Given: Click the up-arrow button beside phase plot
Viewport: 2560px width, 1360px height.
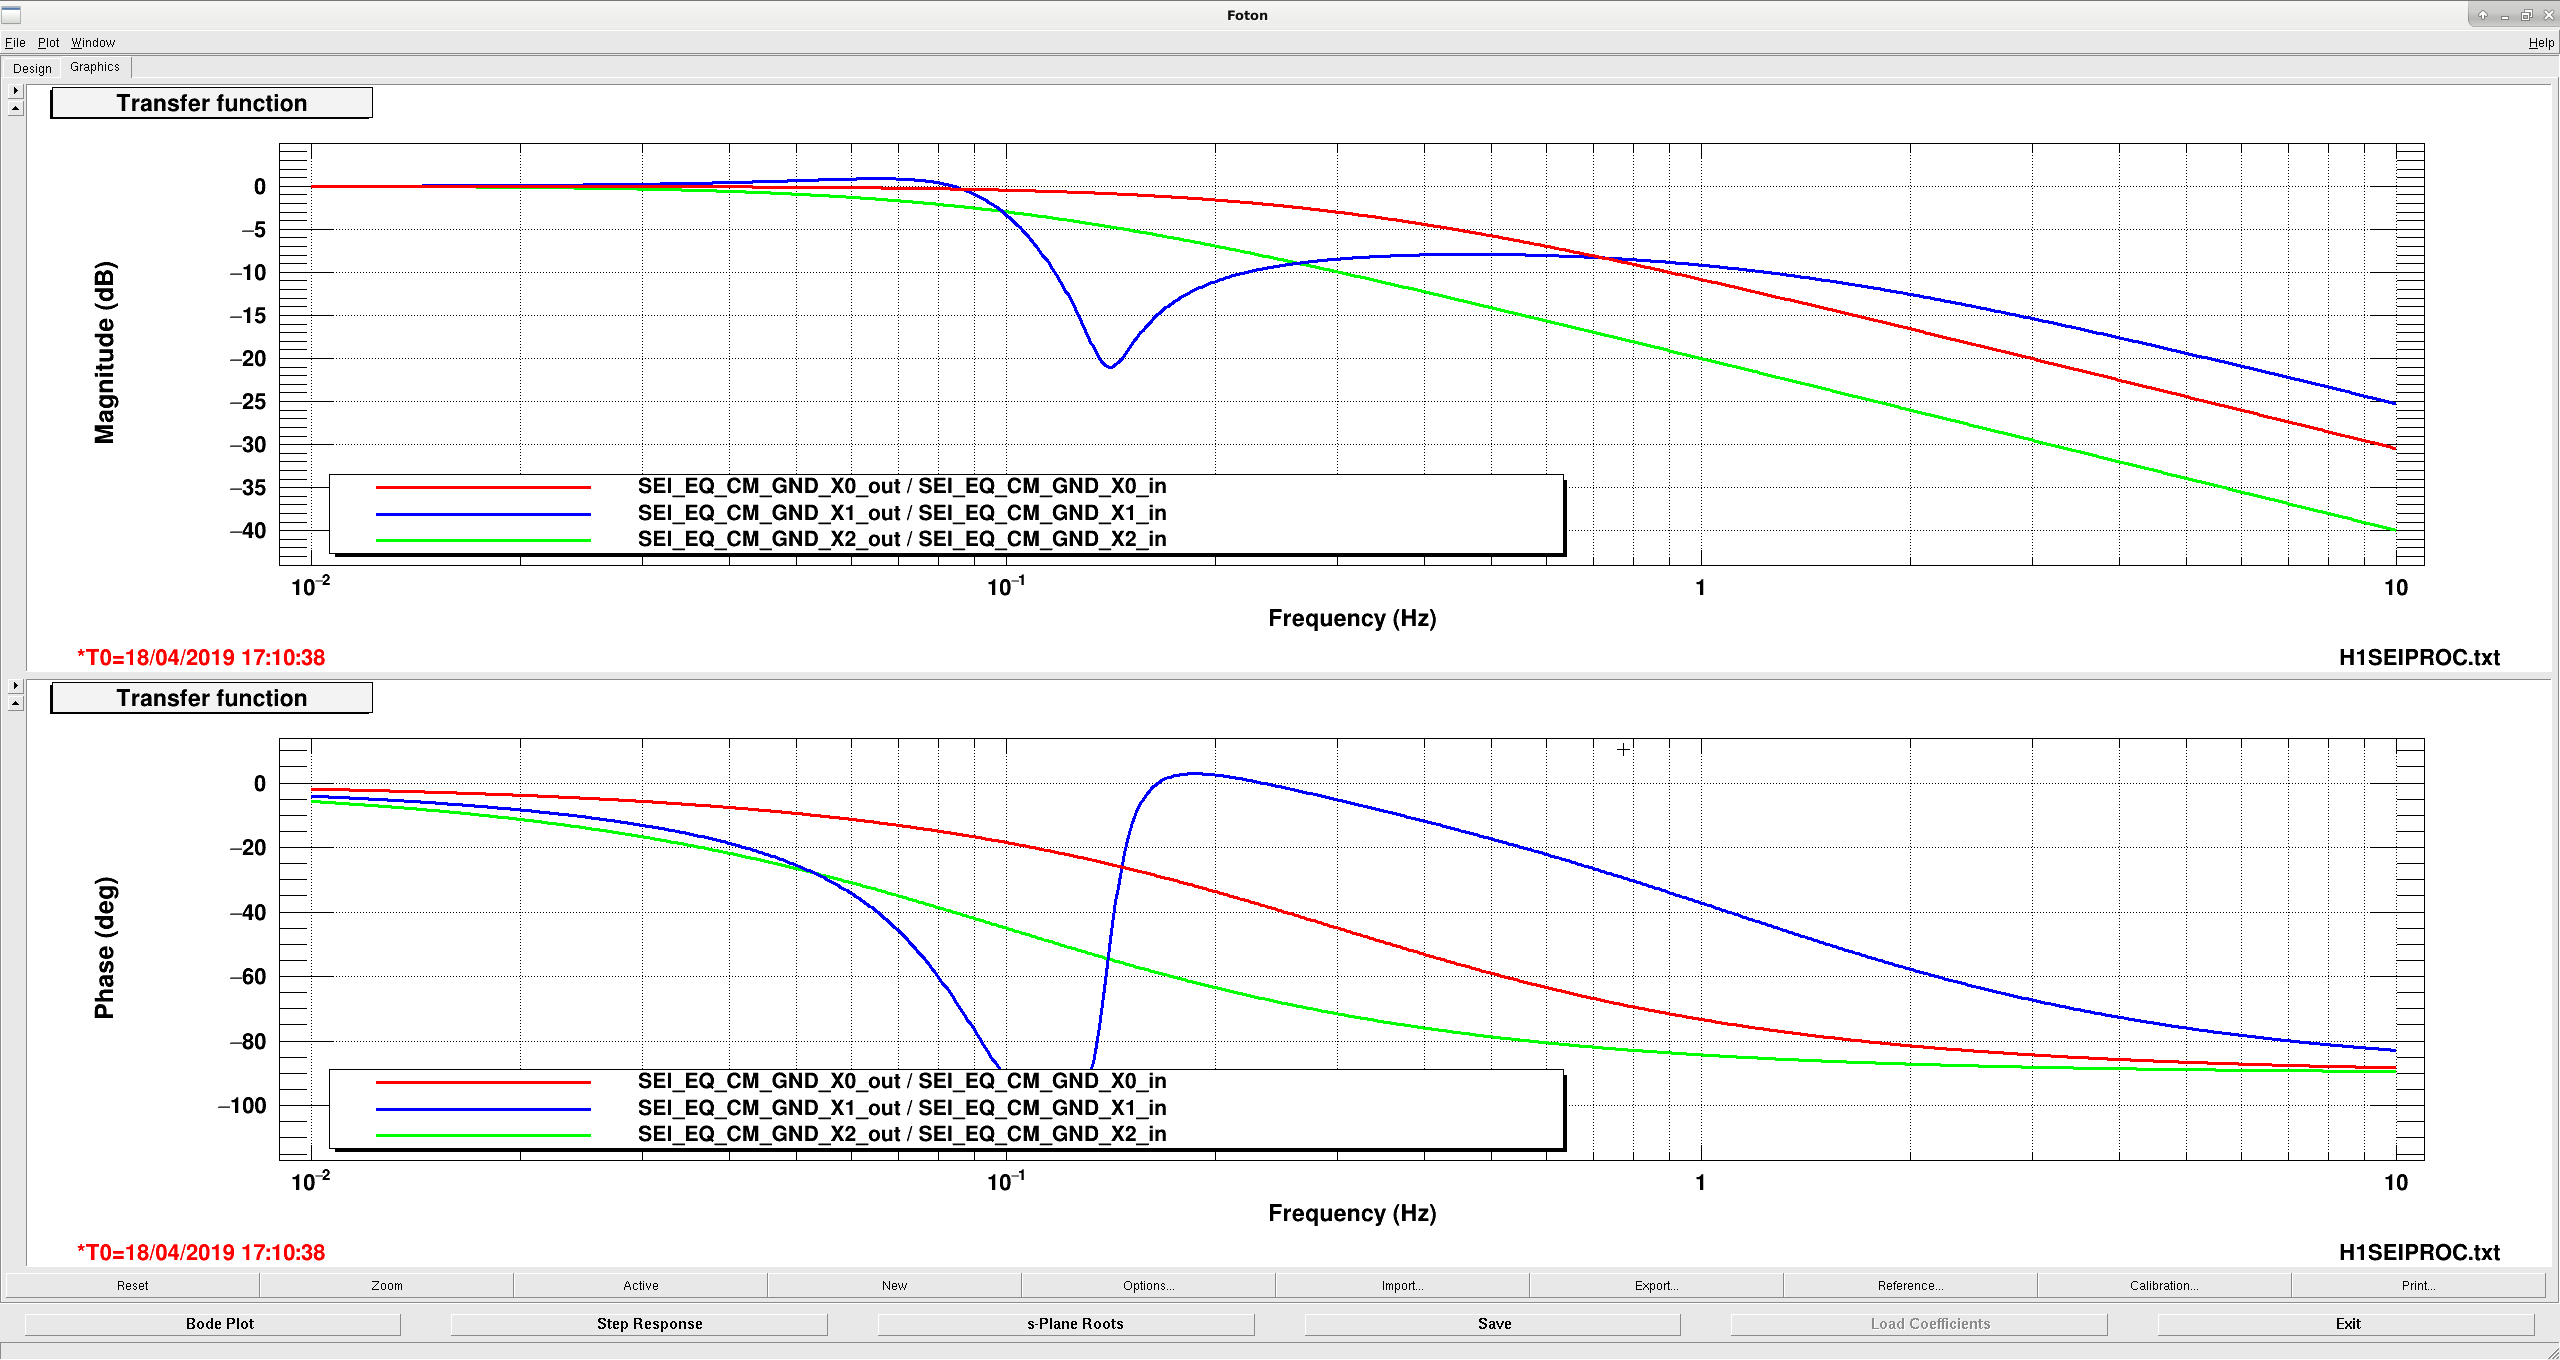Looking at the screenshot, I should [15, 703].
